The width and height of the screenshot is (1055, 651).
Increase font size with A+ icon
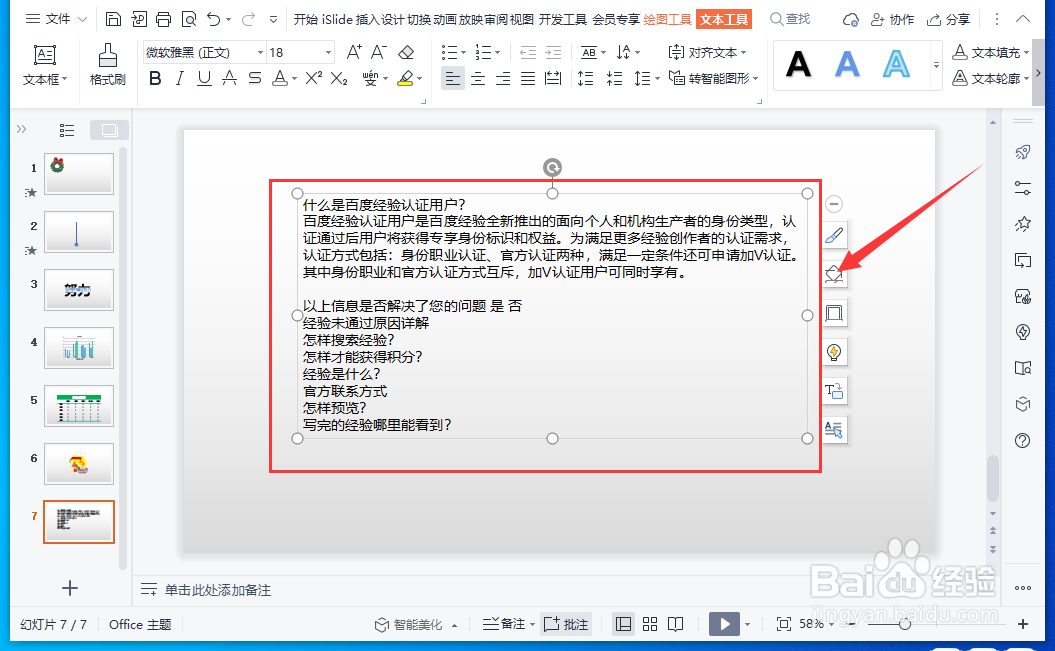click(x=354, y=52)
